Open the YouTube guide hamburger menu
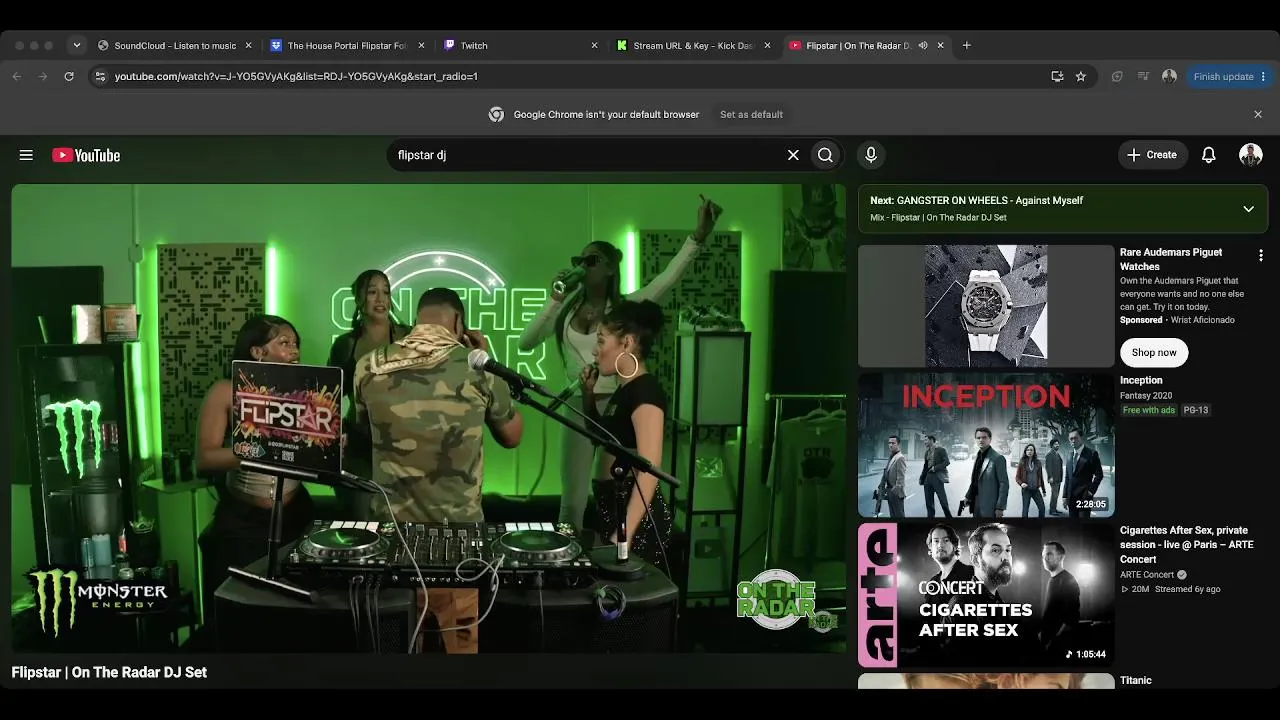 (x=26, y=155)
